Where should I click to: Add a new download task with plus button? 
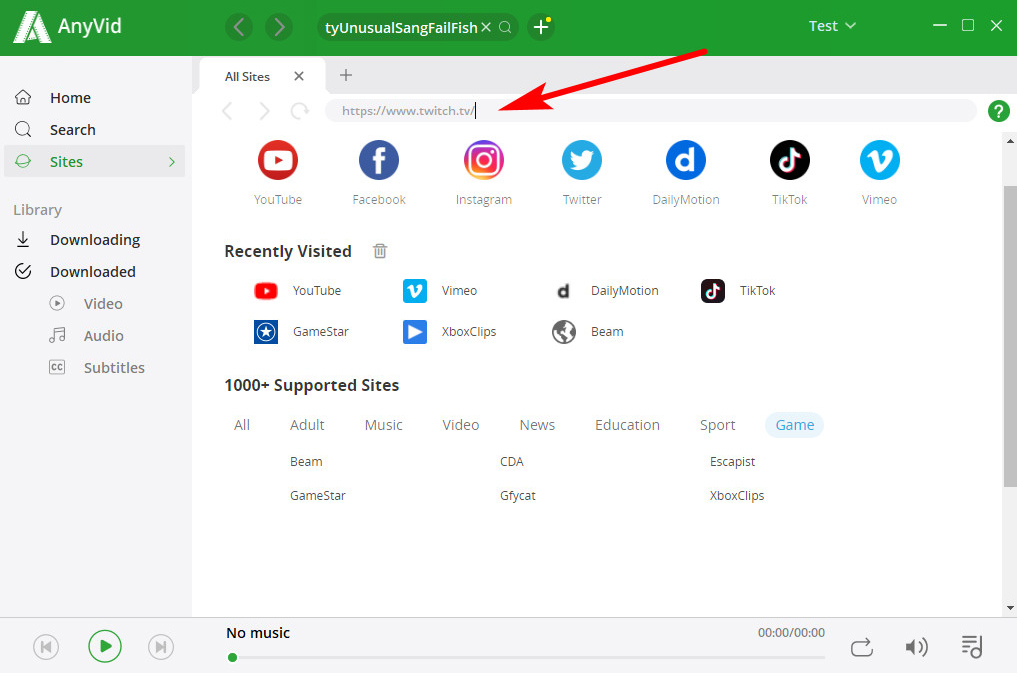tap(541, 27)
